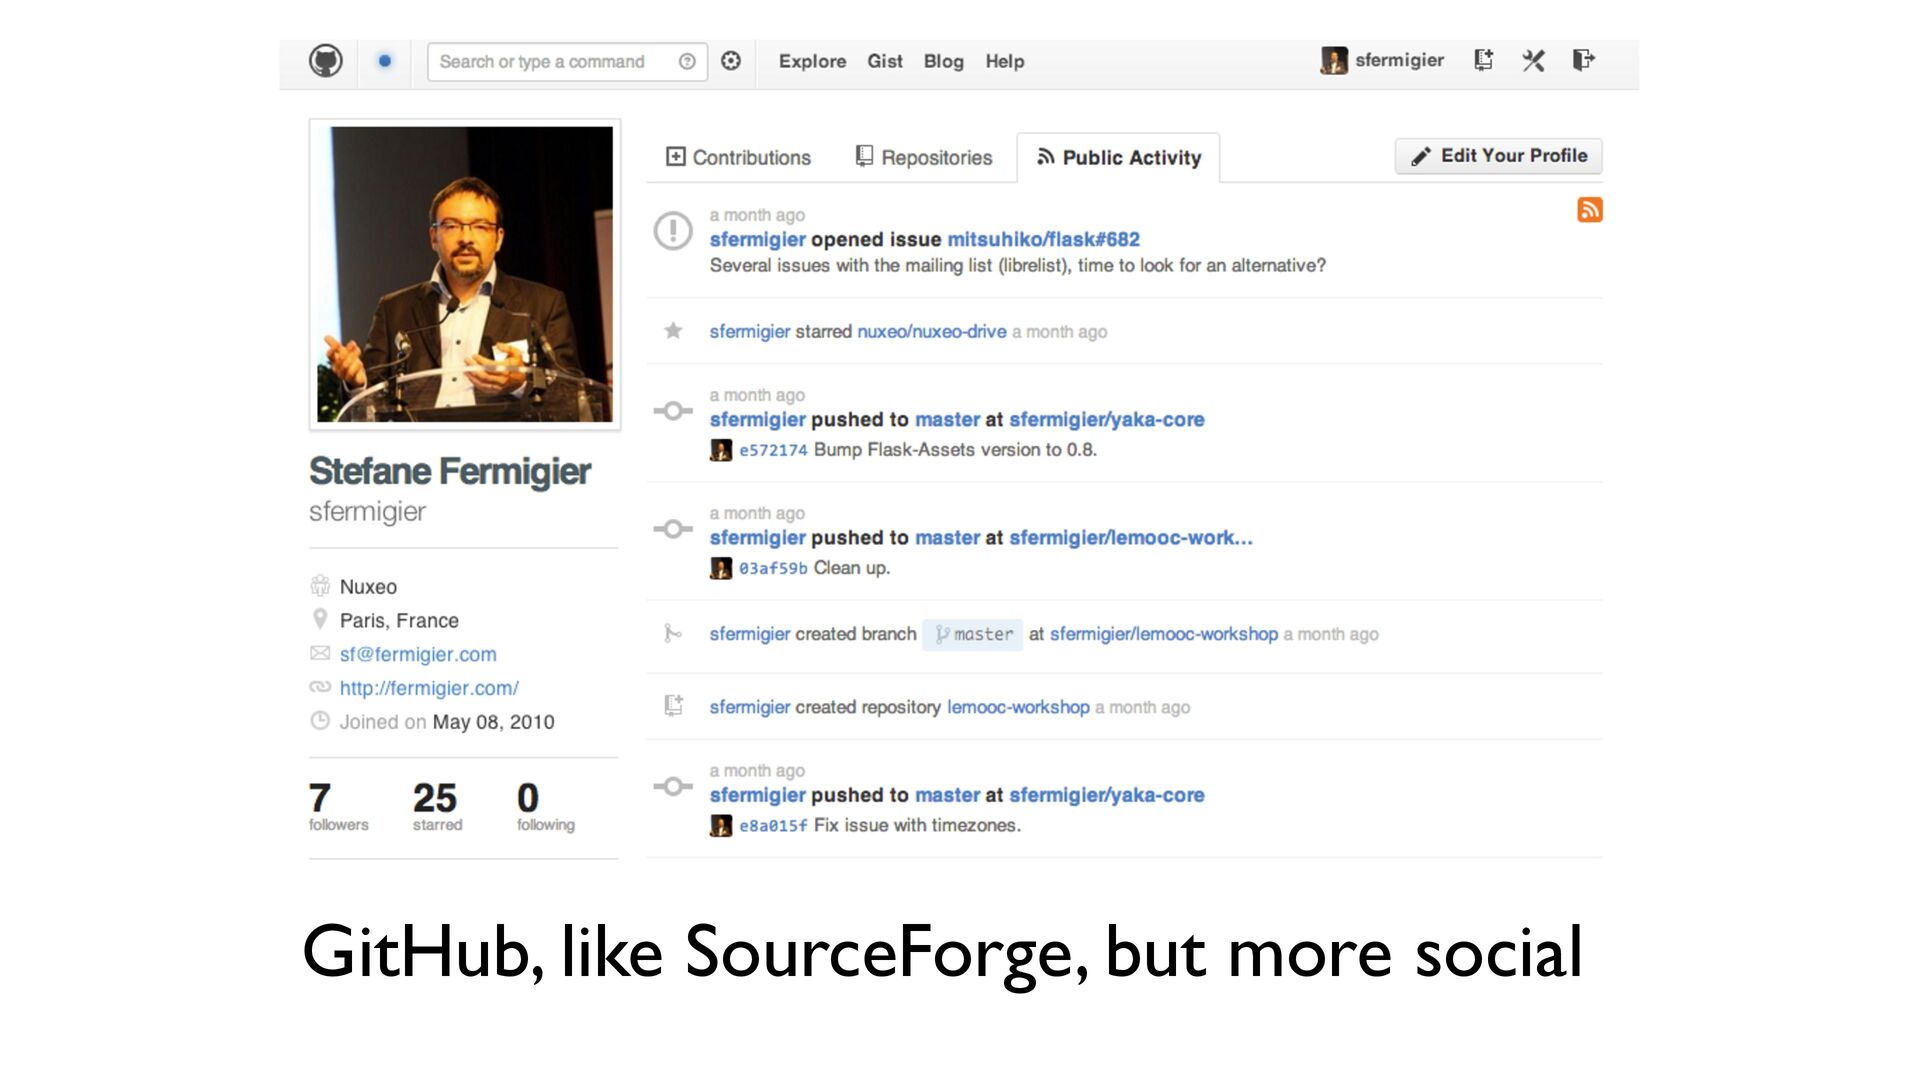Open the orange RSS feed icon

click(1590, 210)
